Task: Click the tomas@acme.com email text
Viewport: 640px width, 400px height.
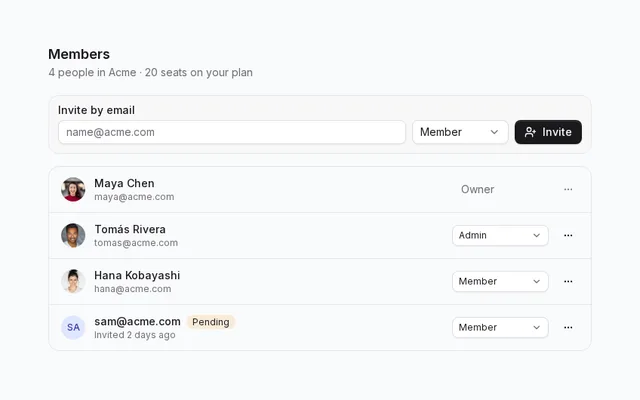Action: [x=136, y=243]
